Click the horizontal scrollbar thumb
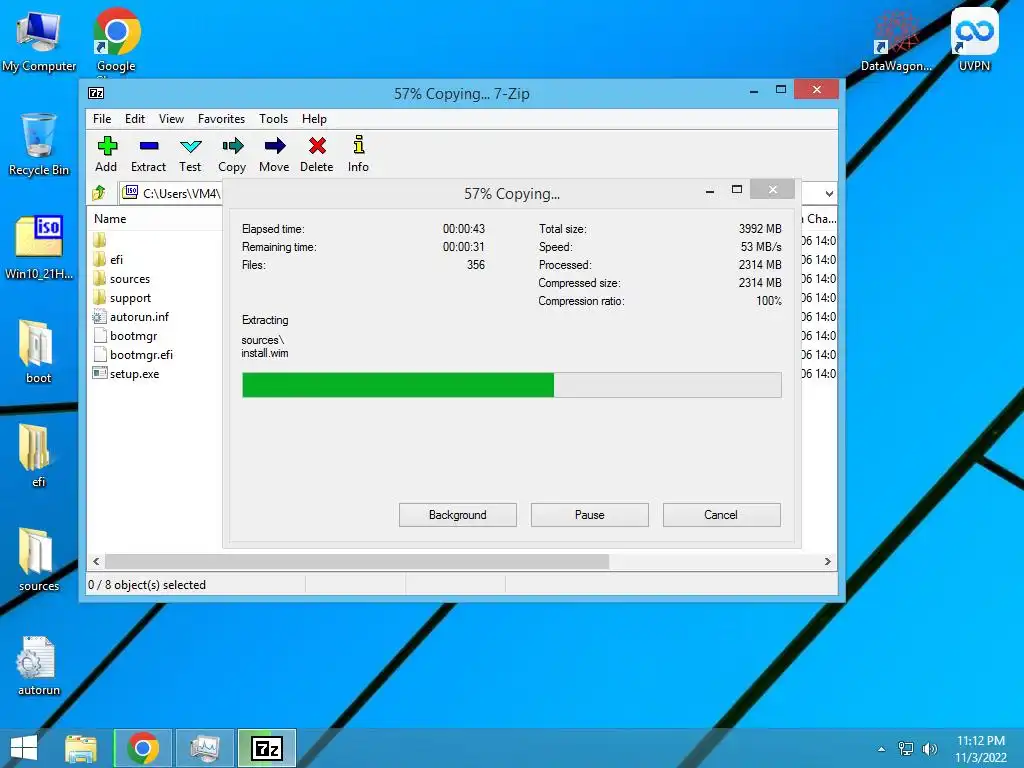Viewport: 1024px width, 768px height. [357, 561]
